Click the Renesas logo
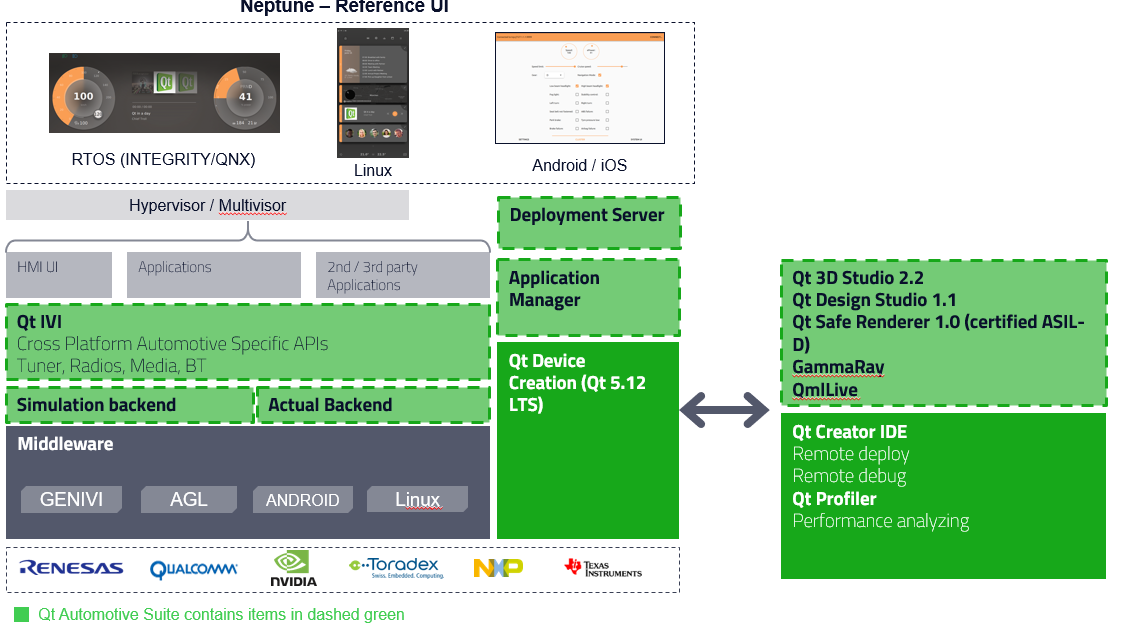Screen dimensions: 1121x629 [71, 568]
